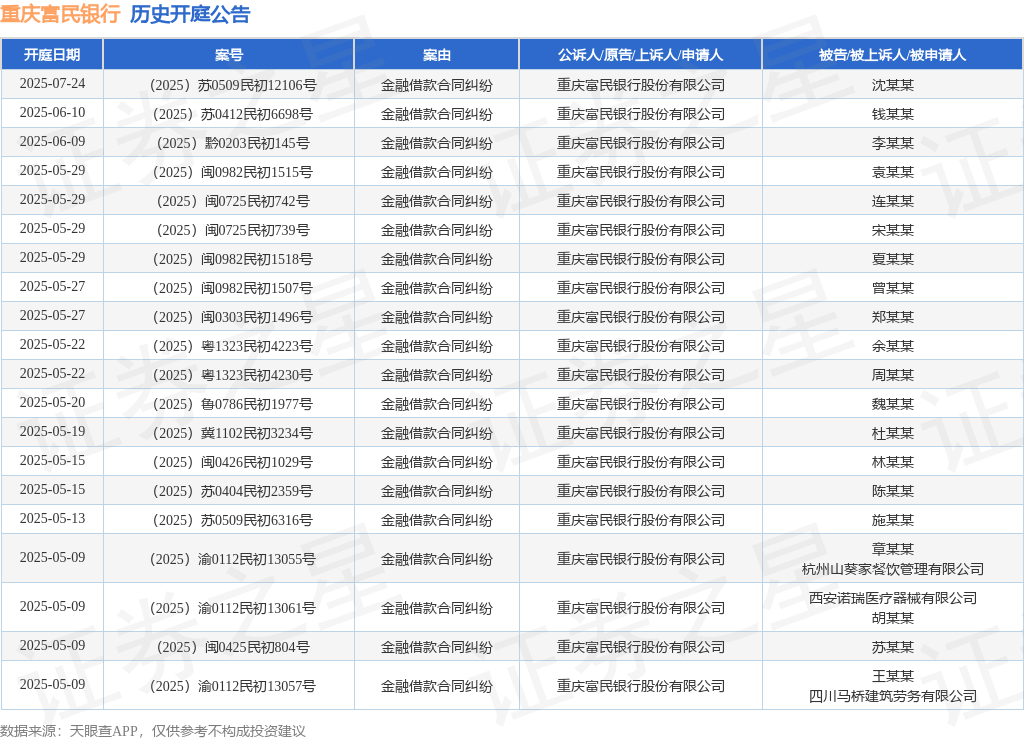Image resolution: width=1024 pixels, height=740 pixels.
Task: Click defendant cell 余某某
Action: pos(893,346)
